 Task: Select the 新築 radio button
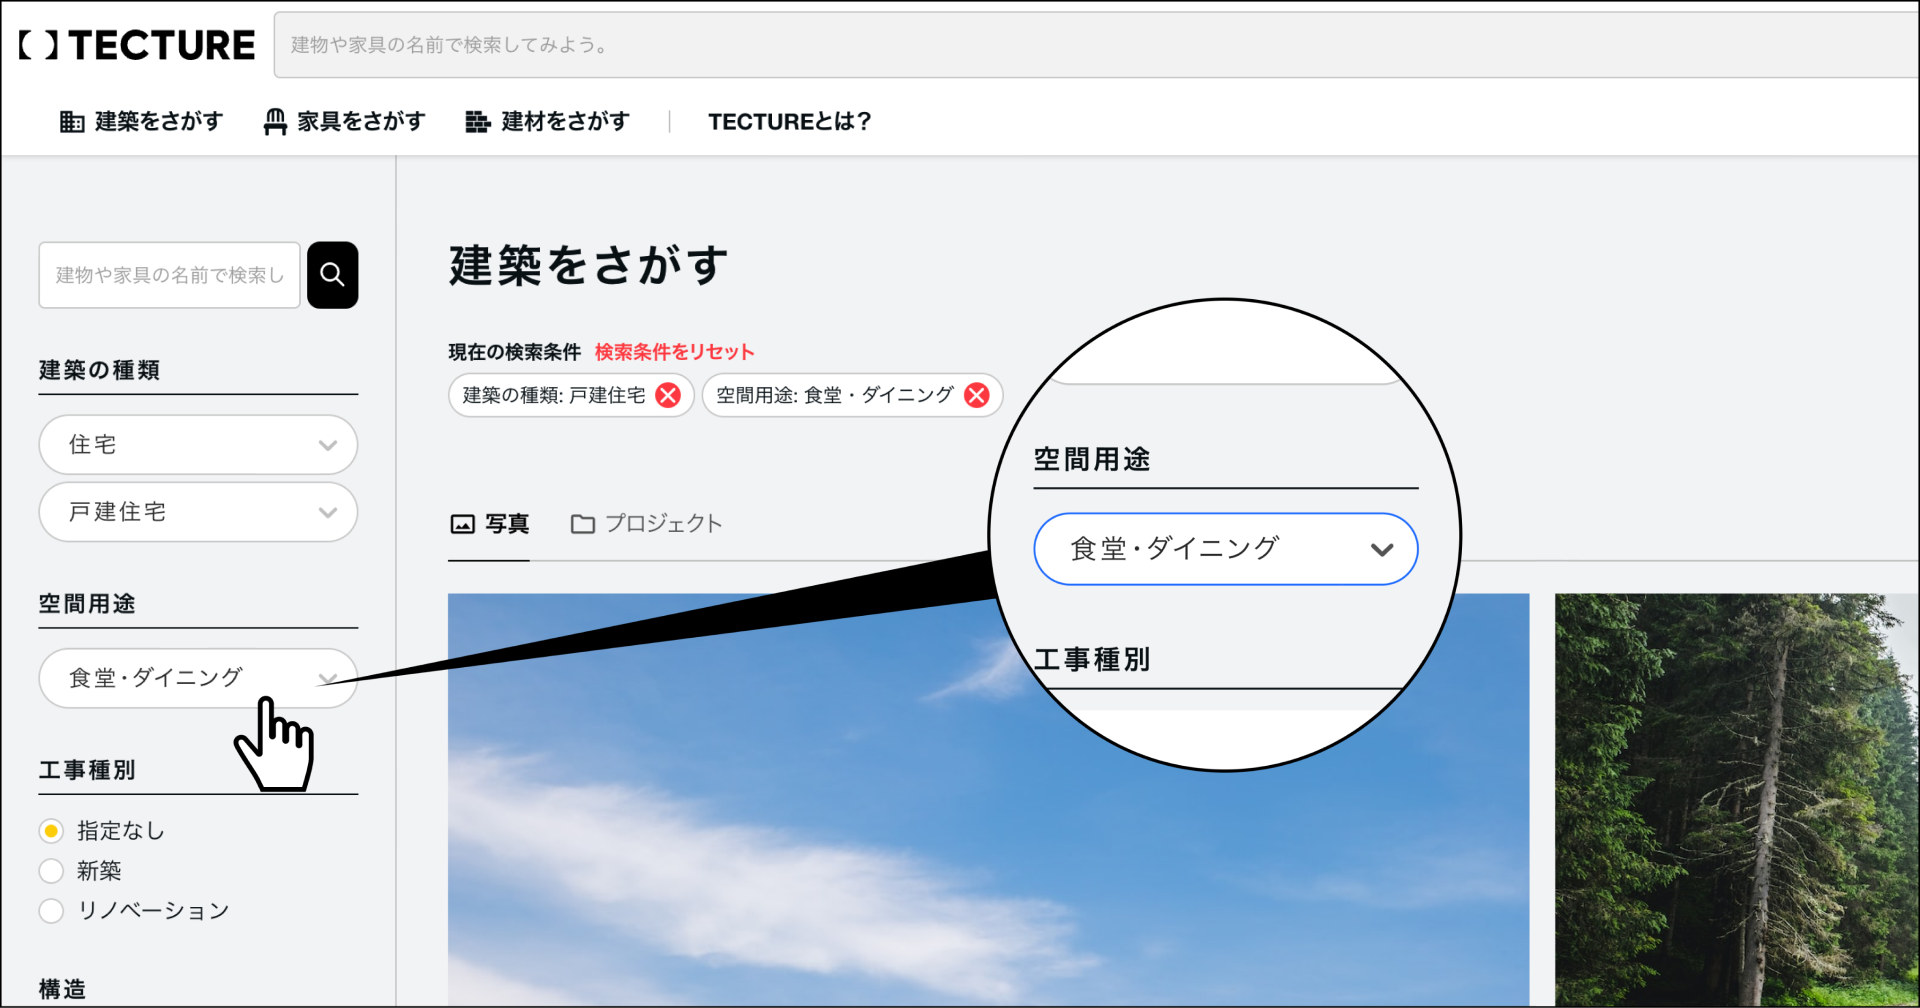click(x=51, y=870)
